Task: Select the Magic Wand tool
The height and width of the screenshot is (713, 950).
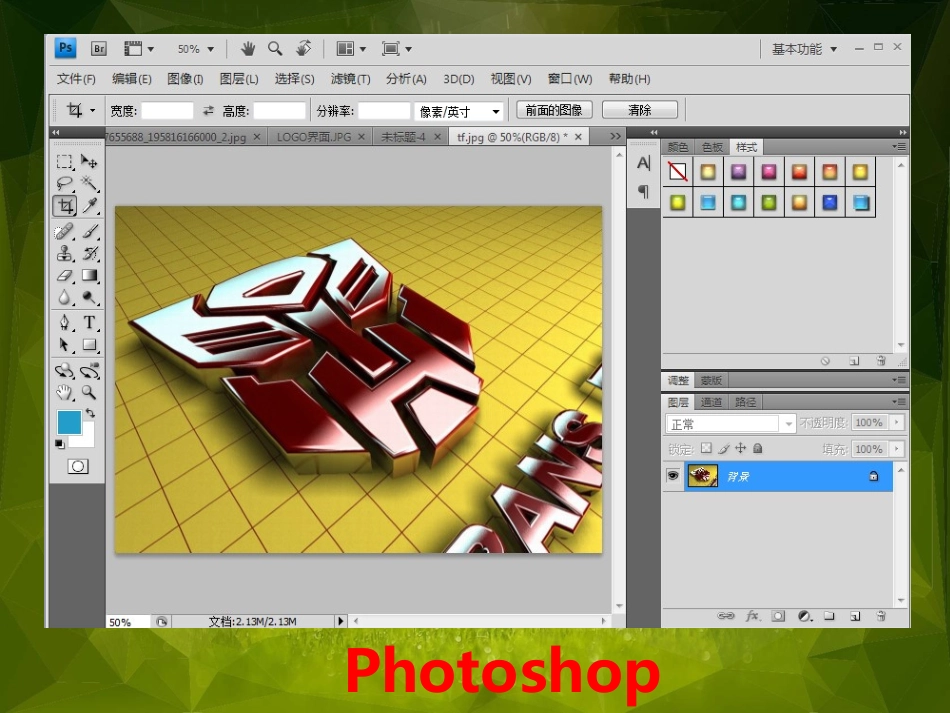Action: [90, 183]
